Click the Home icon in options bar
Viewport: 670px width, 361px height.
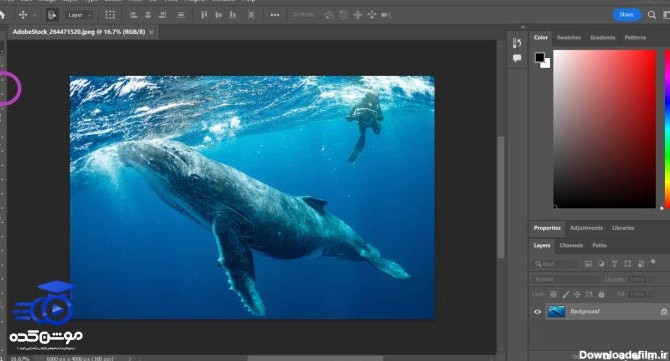tap(2, 15)
